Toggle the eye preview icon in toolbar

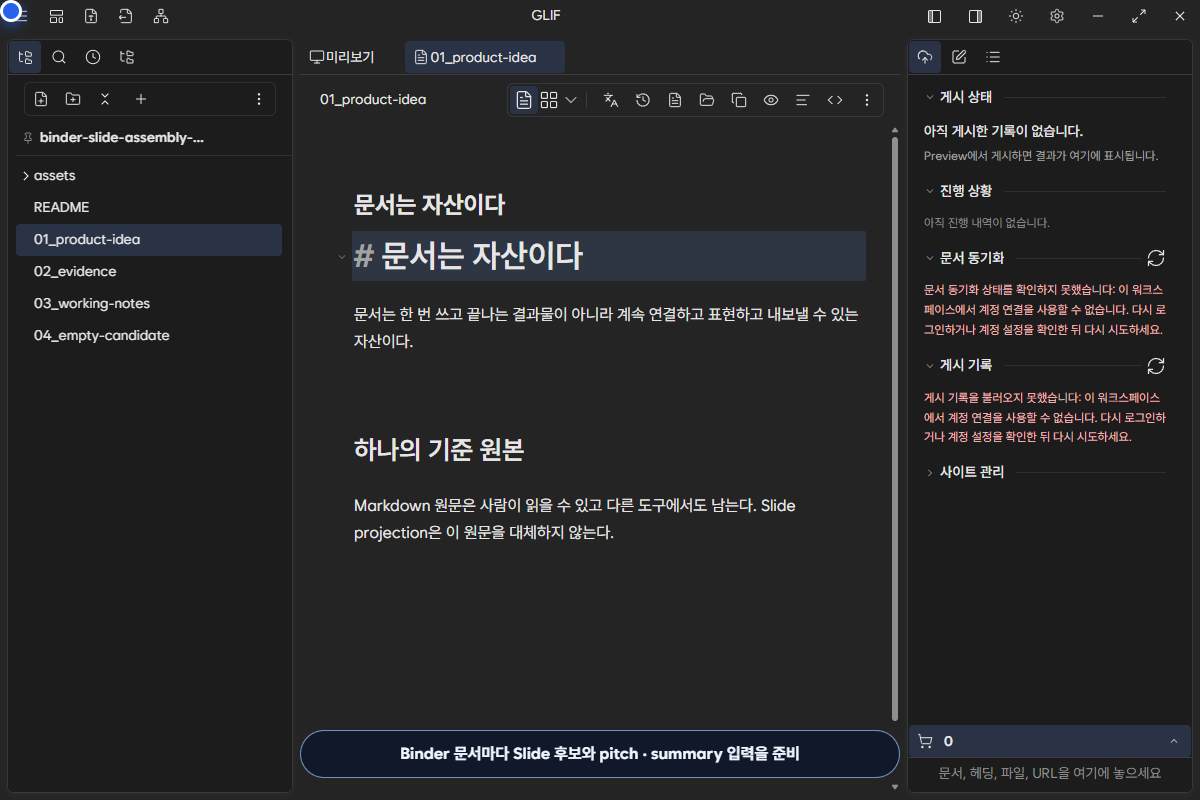pos(771,100)
